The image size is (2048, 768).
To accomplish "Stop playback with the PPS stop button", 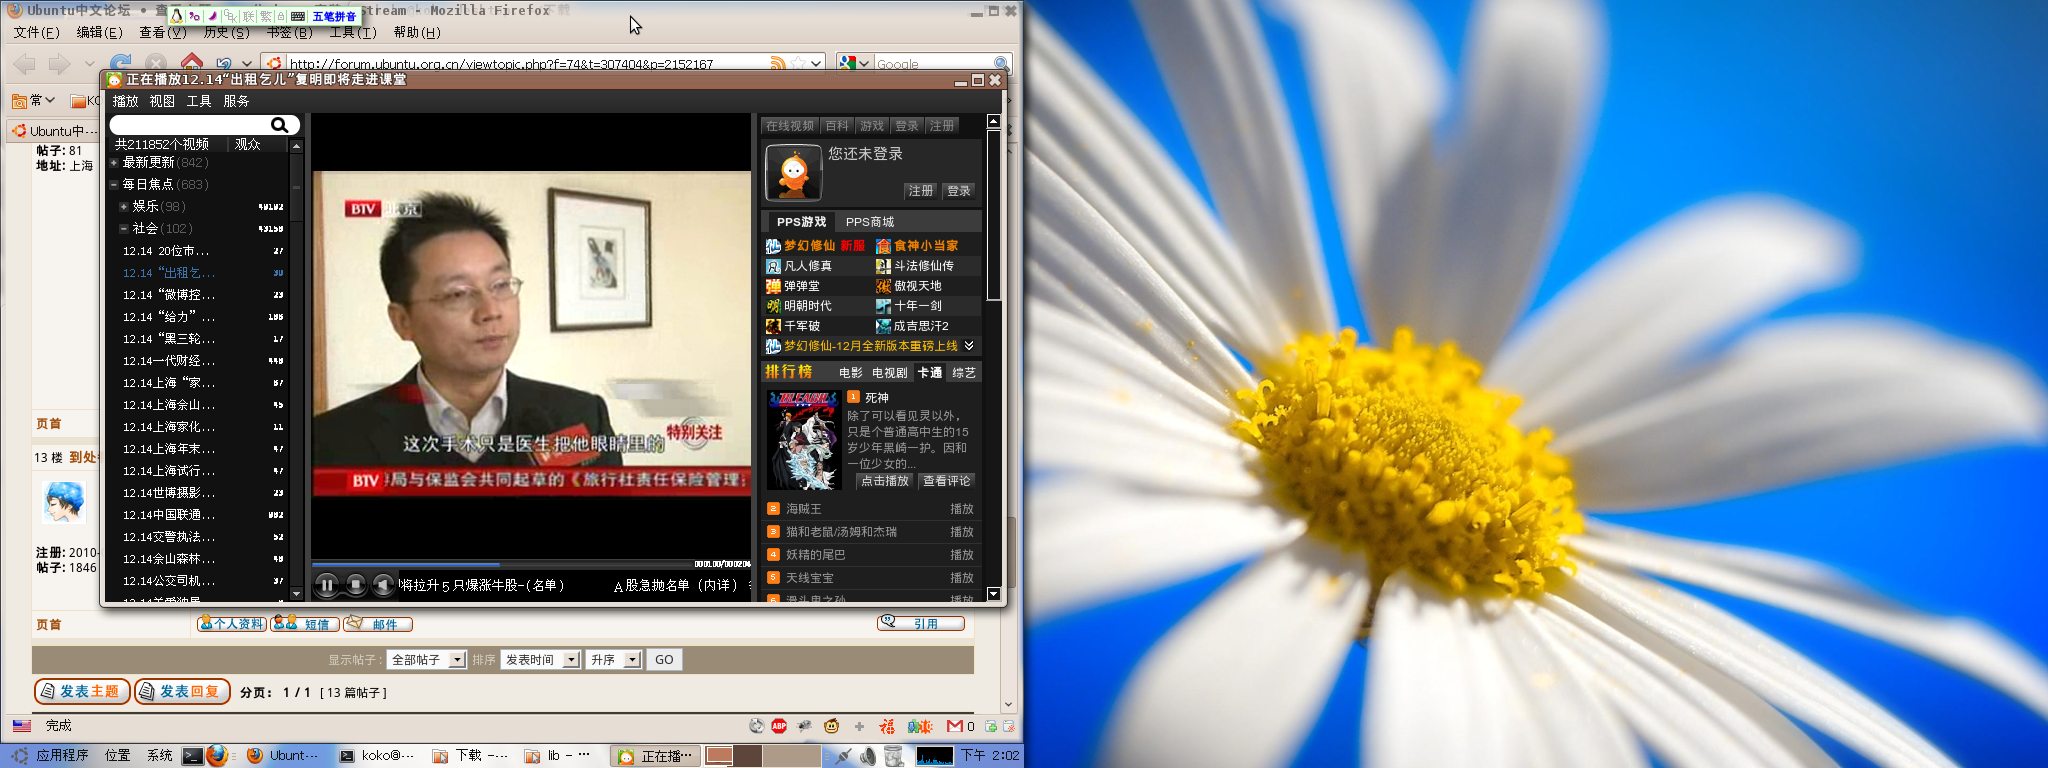I will (x=355, y=585).
